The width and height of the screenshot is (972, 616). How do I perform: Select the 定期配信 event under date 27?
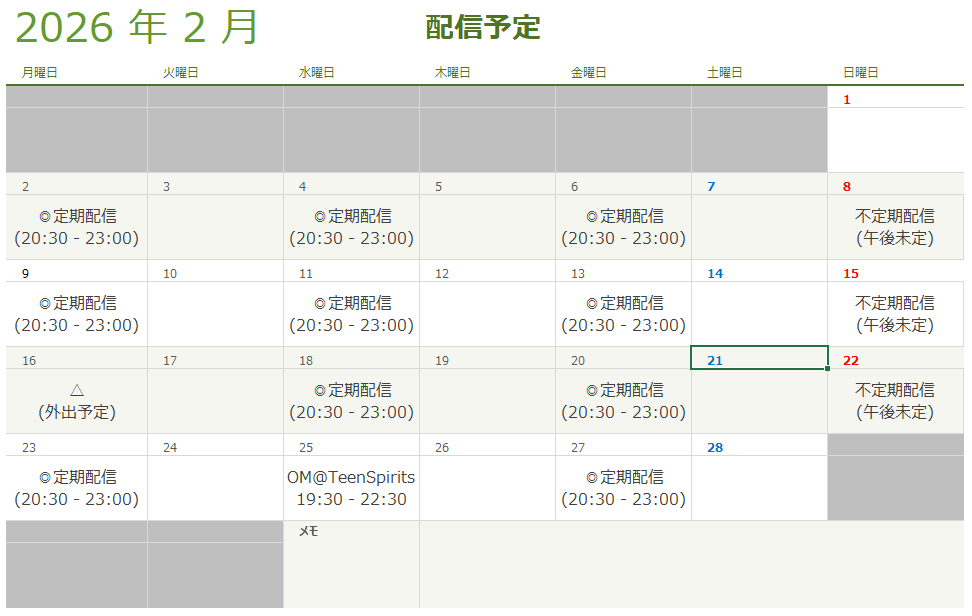pos(623,488)
